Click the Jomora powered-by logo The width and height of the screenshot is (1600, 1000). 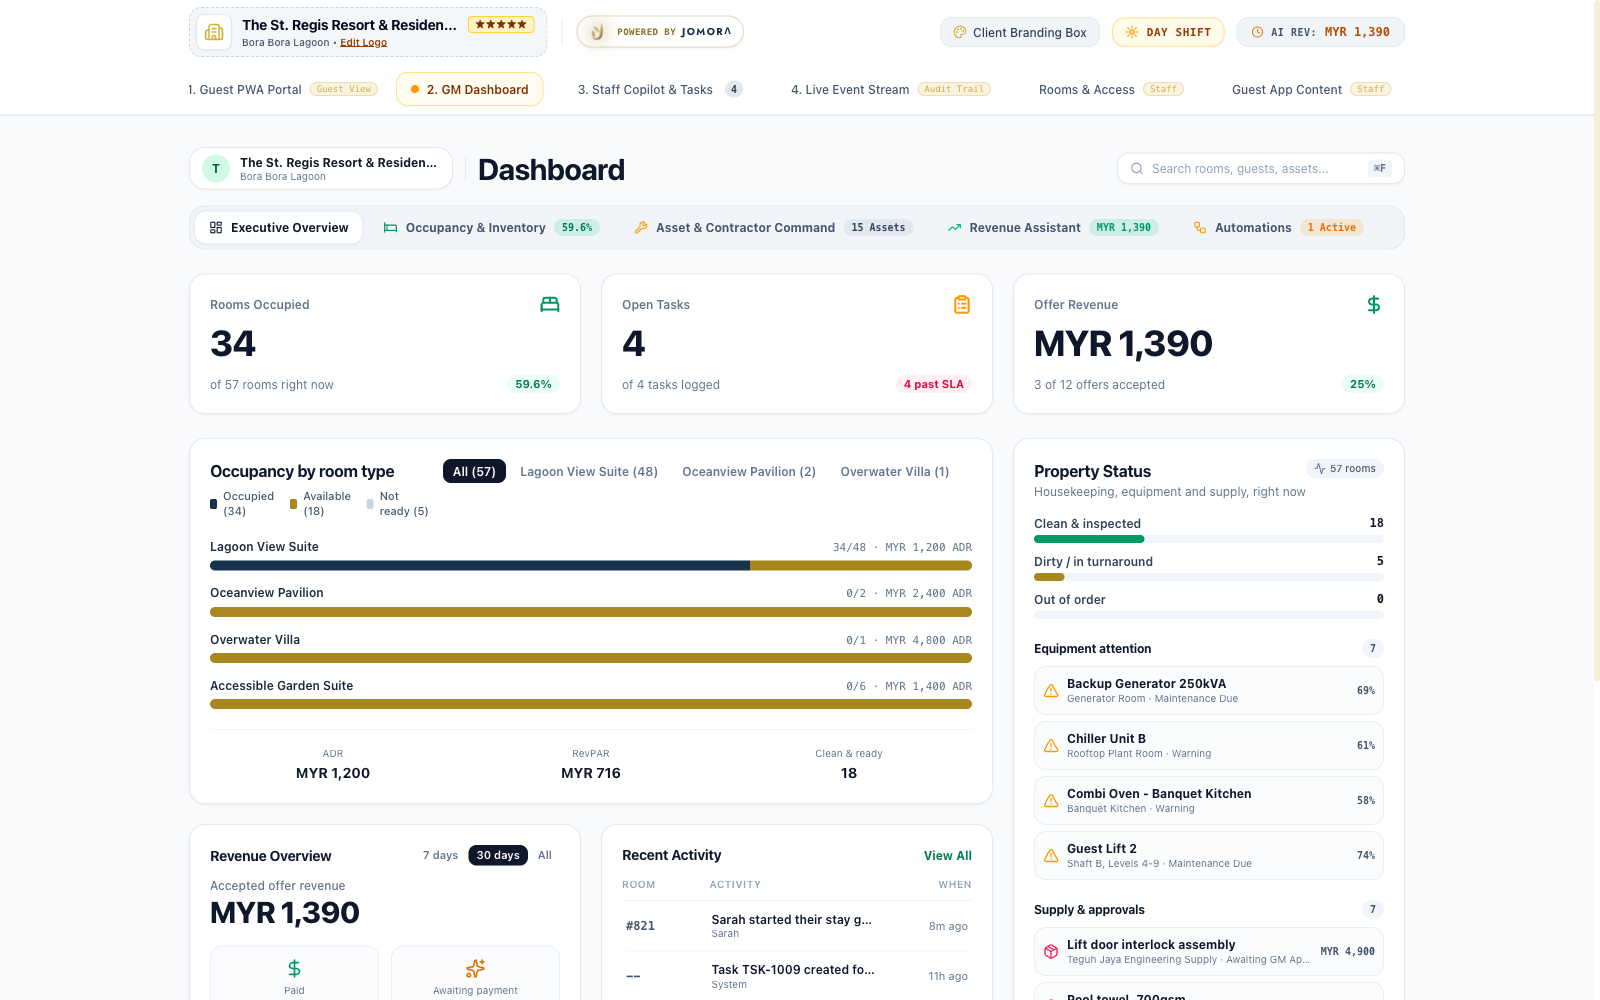point(660,32)
